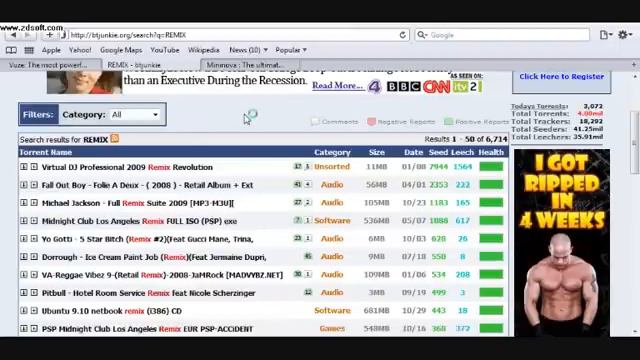Click the add bookmark plus button
This screenshot has width=640, height=360.
pos(49,35)
